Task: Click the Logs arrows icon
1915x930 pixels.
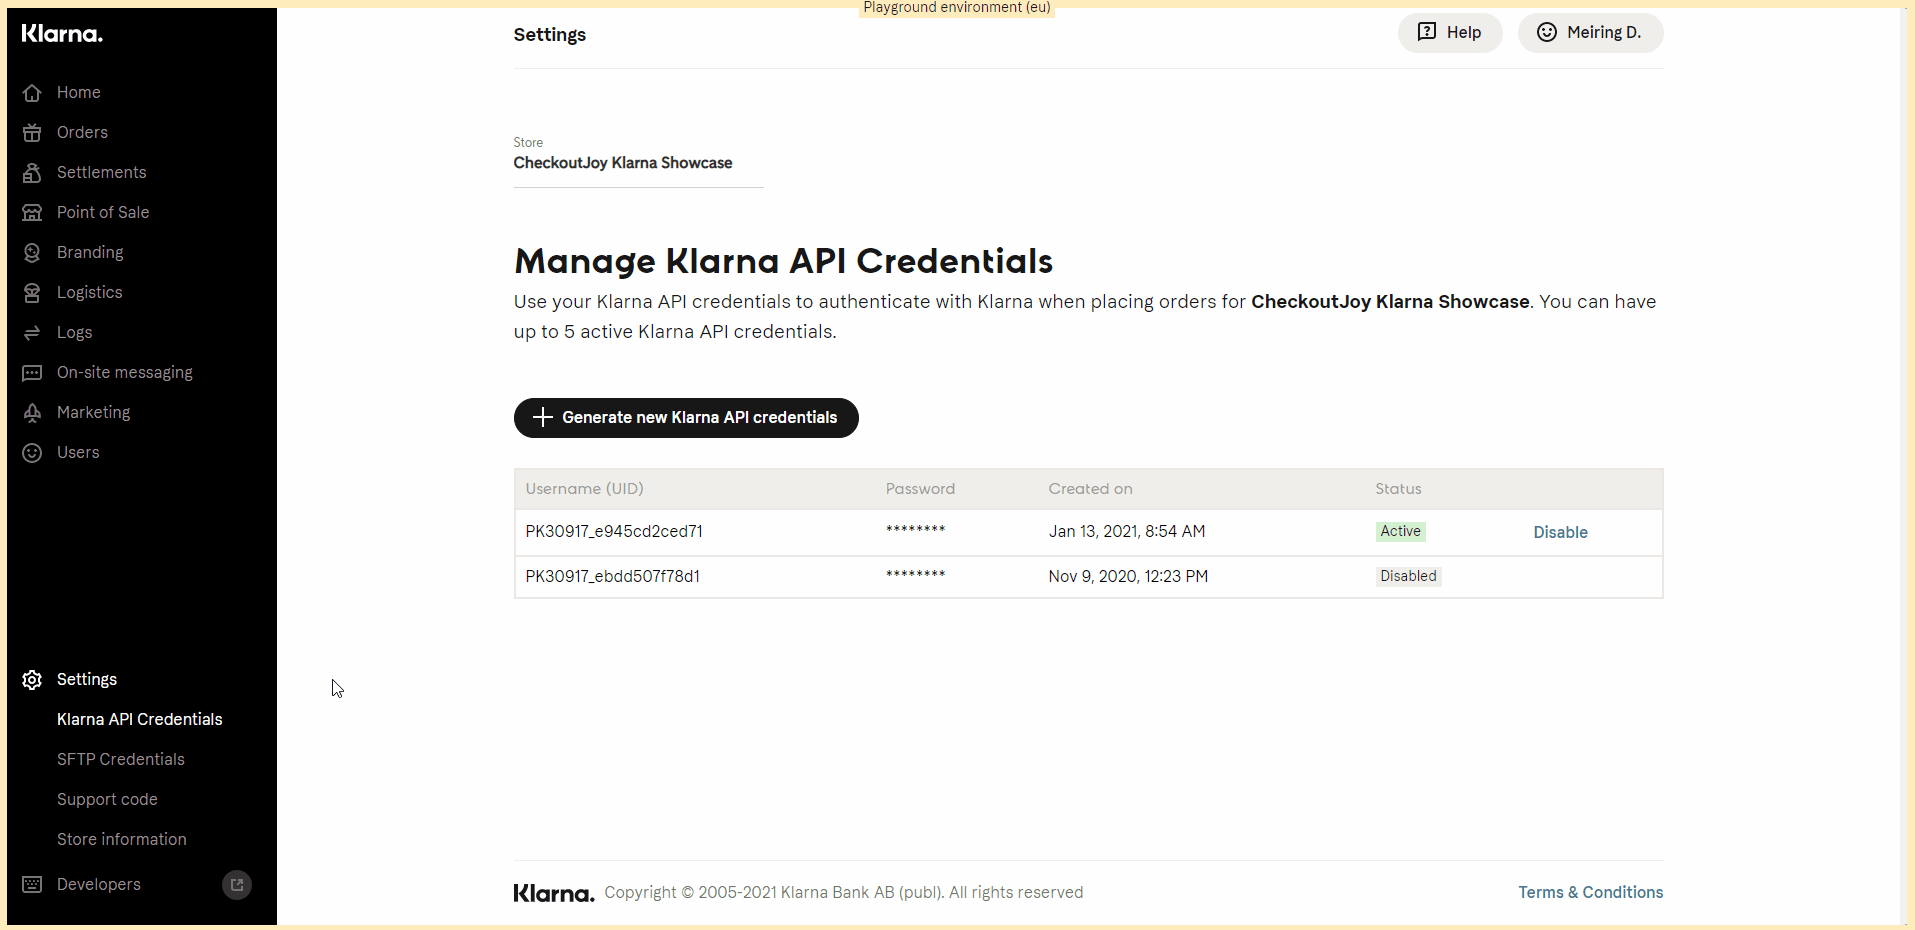Action: click(x=32, y=333)
